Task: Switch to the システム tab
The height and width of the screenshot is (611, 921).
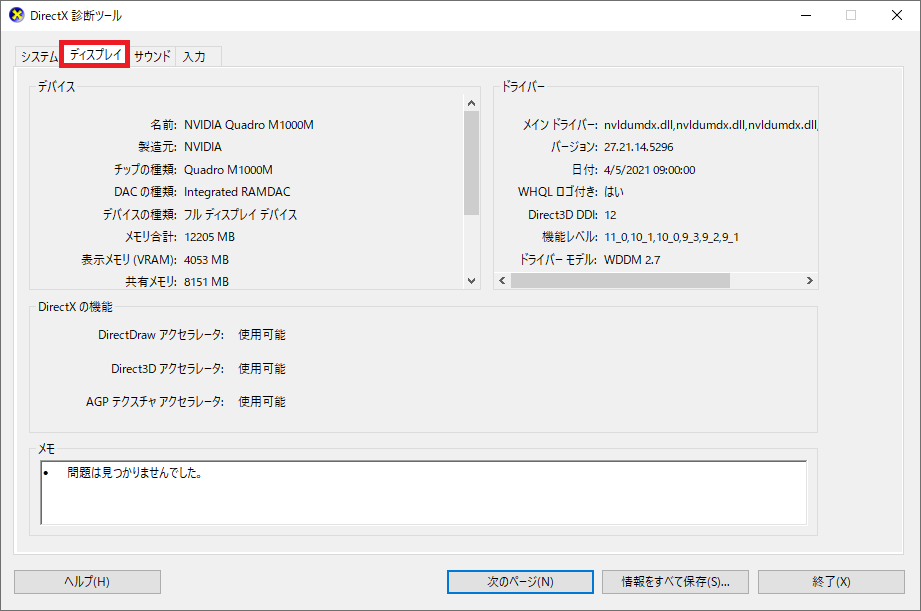Action: coord(39,57)
